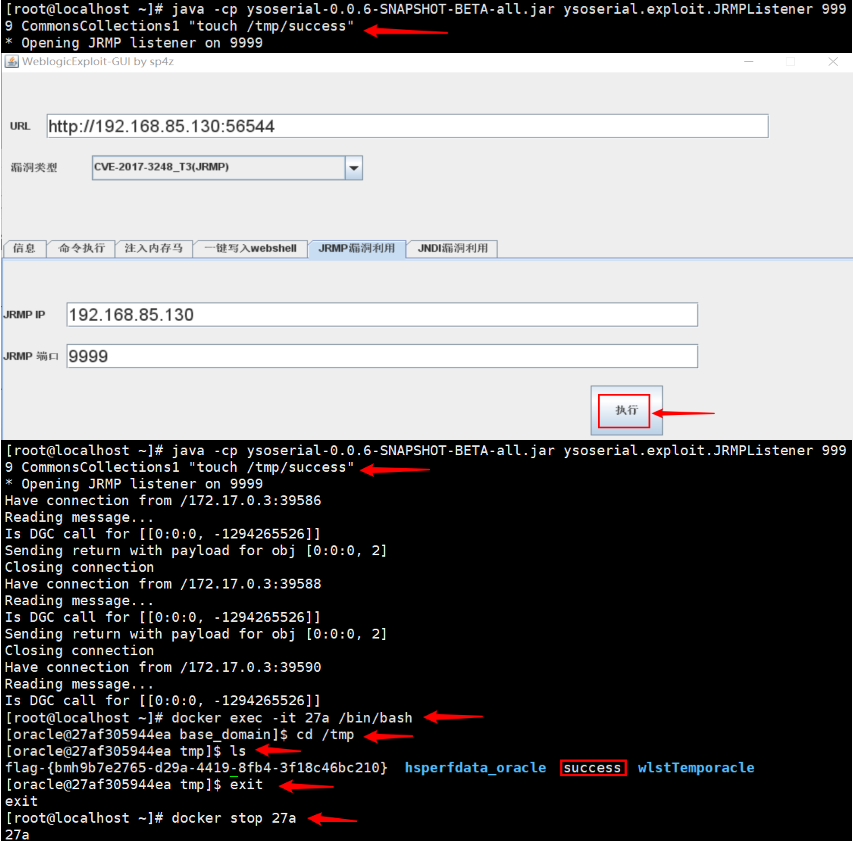This screenshot has width=853, height=841.
Task: Click the 'success' file in terminal listing
Action: (x=592, y=768)
